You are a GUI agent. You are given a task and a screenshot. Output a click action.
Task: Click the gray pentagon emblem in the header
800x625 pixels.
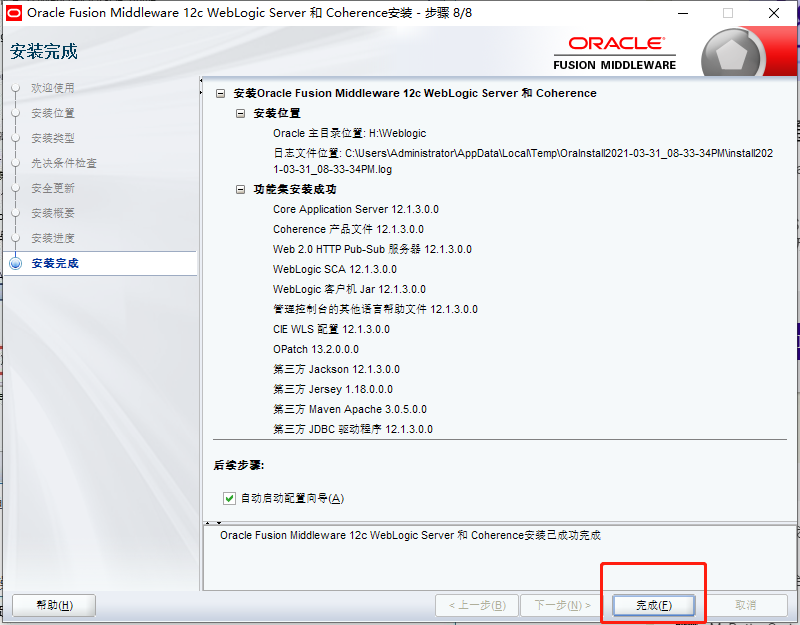coord(732,55)
